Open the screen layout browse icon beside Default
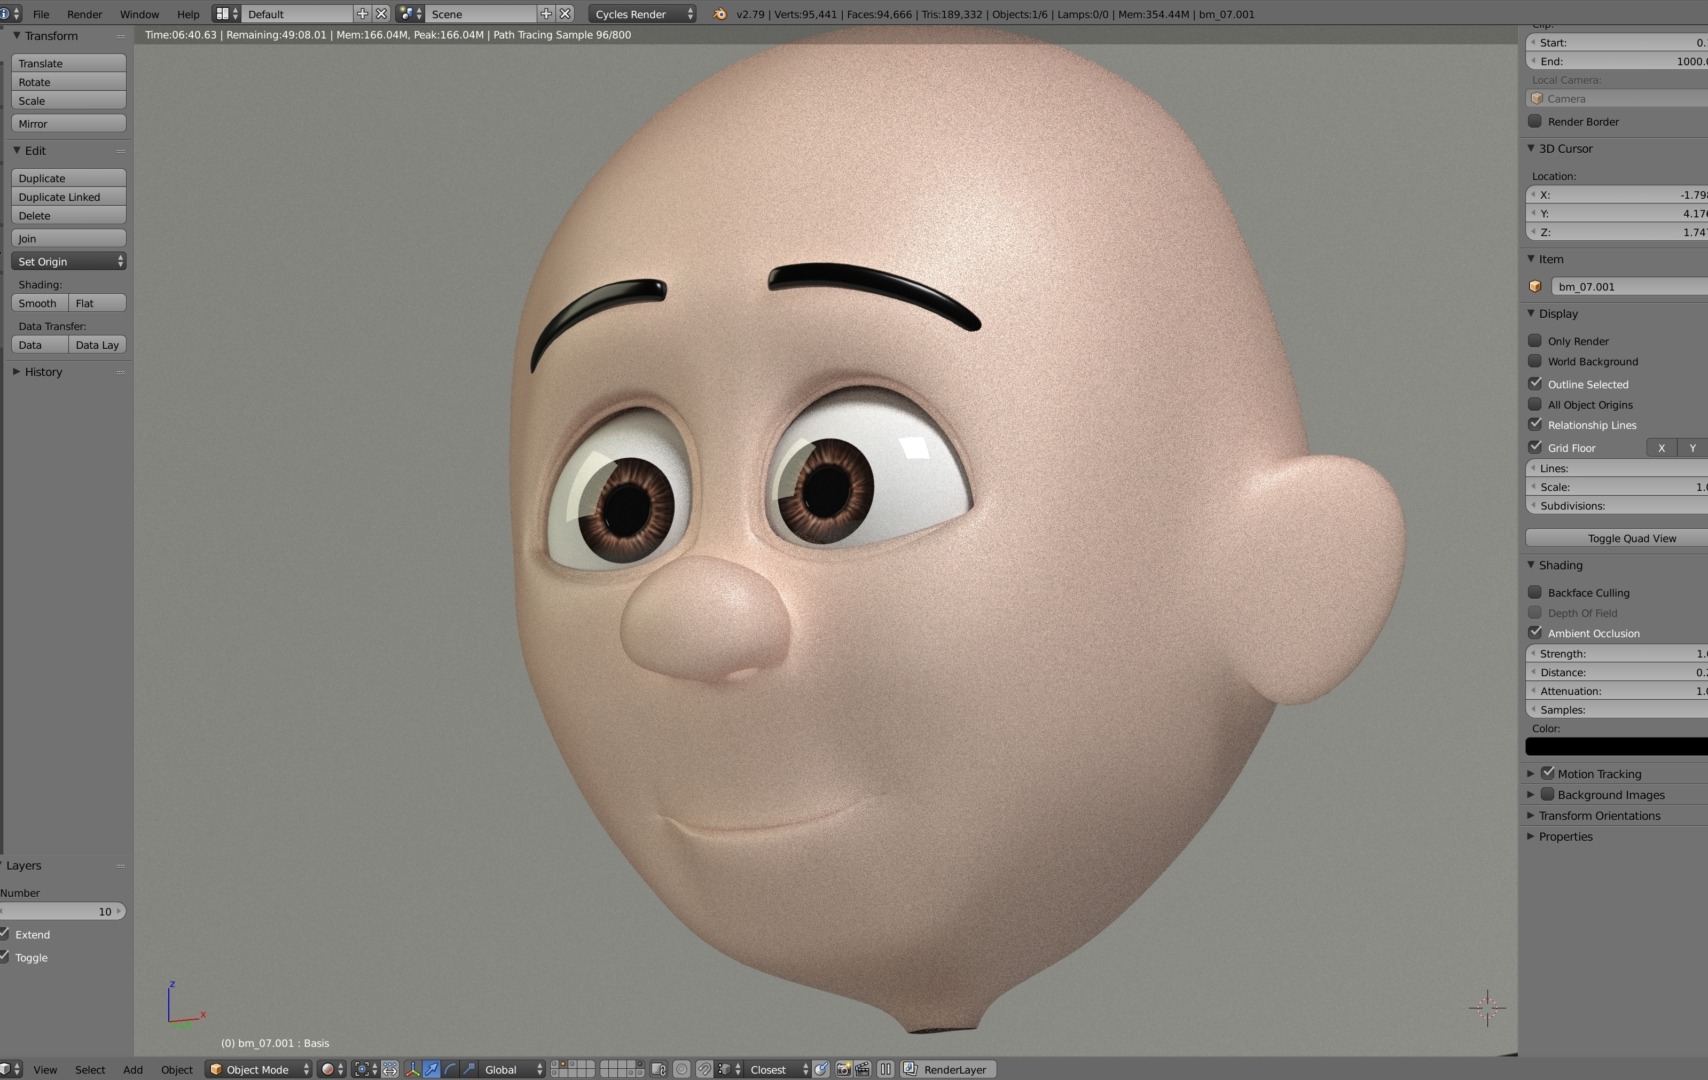1708x1080 pixels. [227, 14]
